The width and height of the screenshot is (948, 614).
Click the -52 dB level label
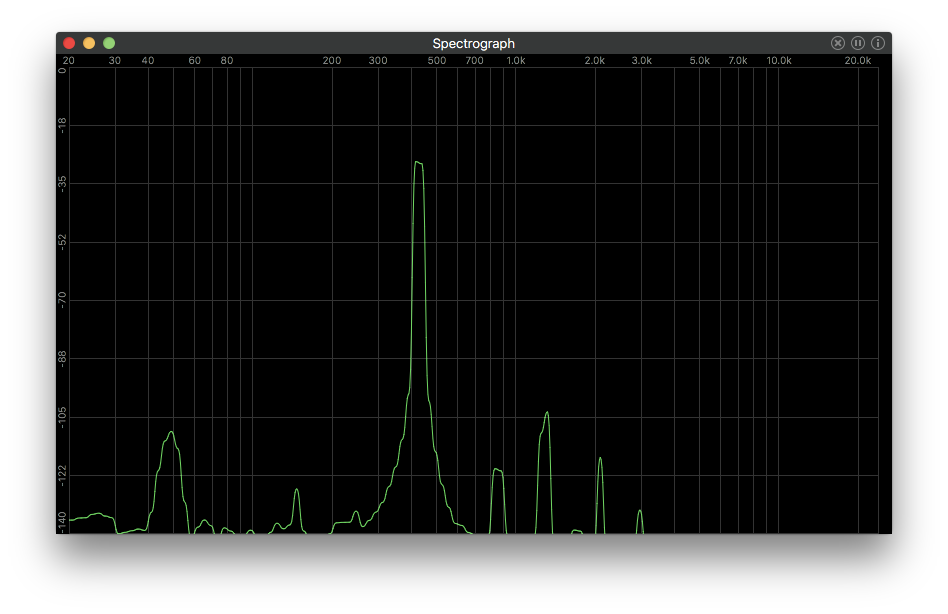pyautogui.click(x=62, y=242)
